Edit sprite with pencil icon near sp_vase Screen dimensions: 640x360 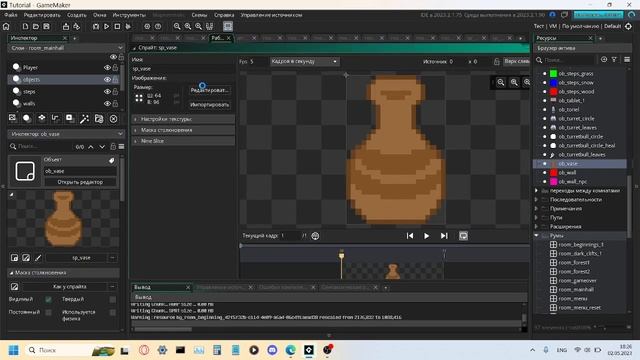pos(38,258)
